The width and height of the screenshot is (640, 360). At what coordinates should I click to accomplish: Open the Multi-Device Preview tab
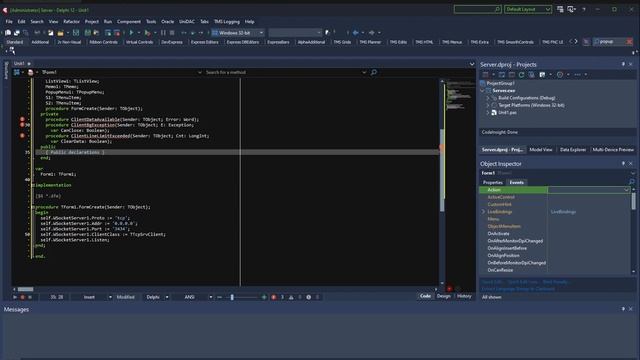613,150
